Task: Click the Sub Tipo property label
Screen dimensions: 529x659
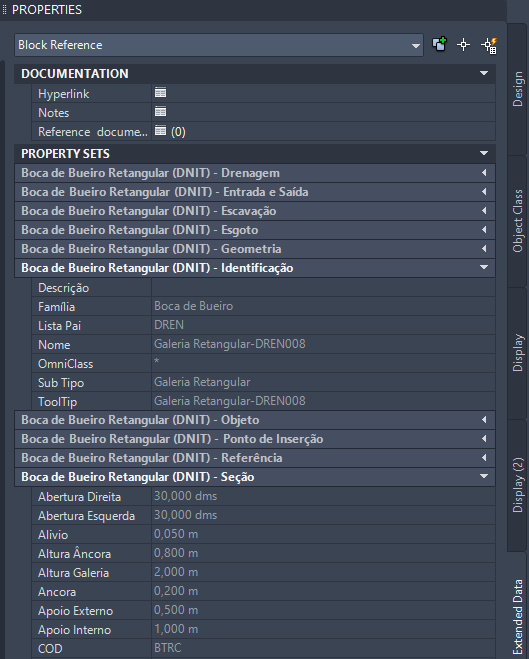Action: [x=61, y=383]
